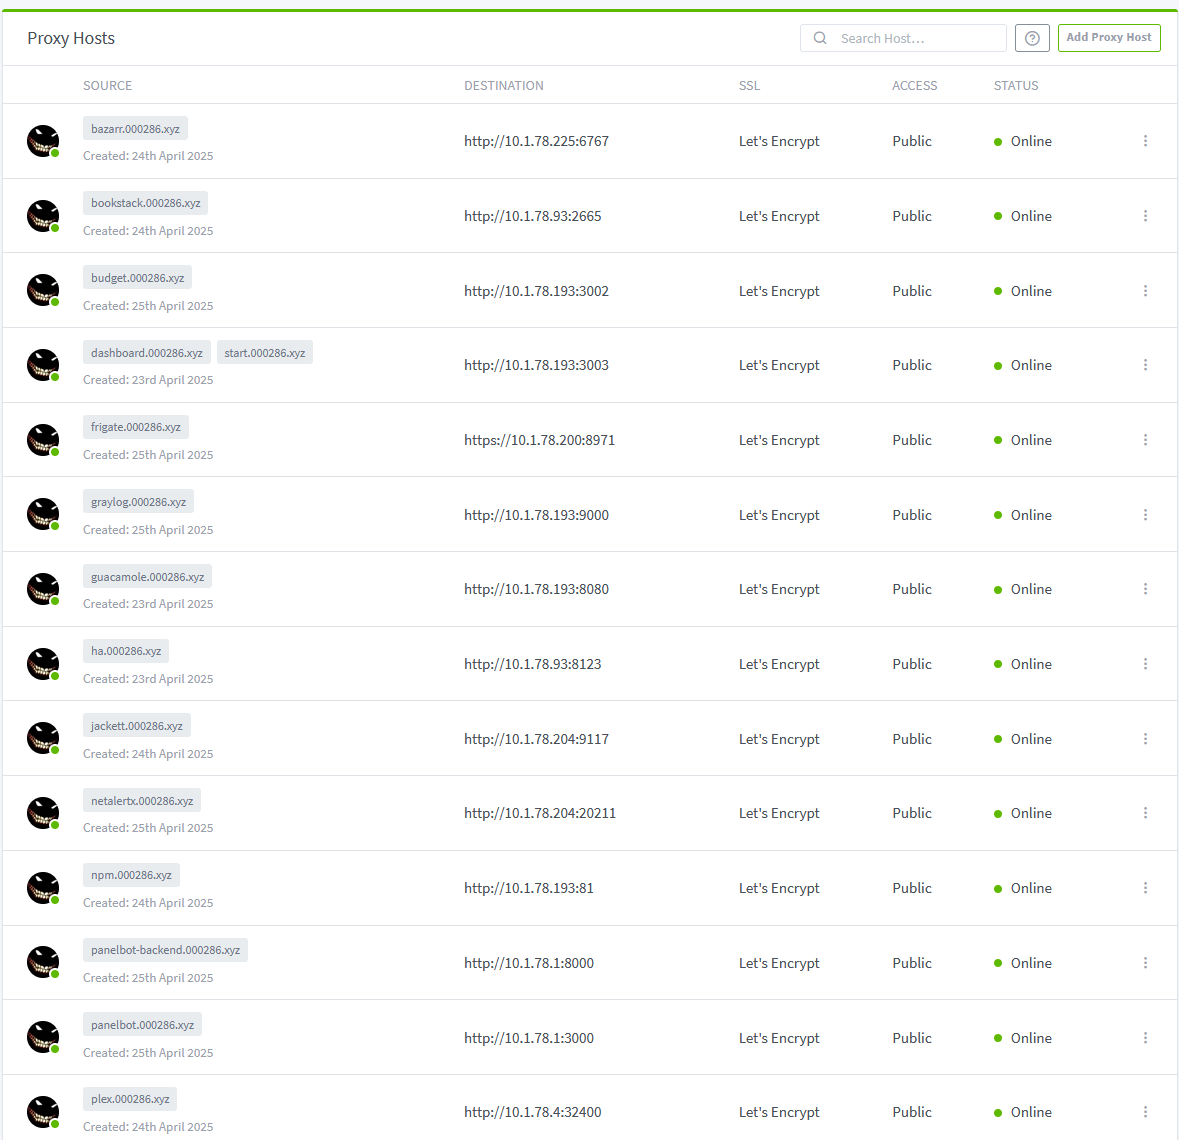Open three-dot menu for frigate.000286.xyz

1145,440
